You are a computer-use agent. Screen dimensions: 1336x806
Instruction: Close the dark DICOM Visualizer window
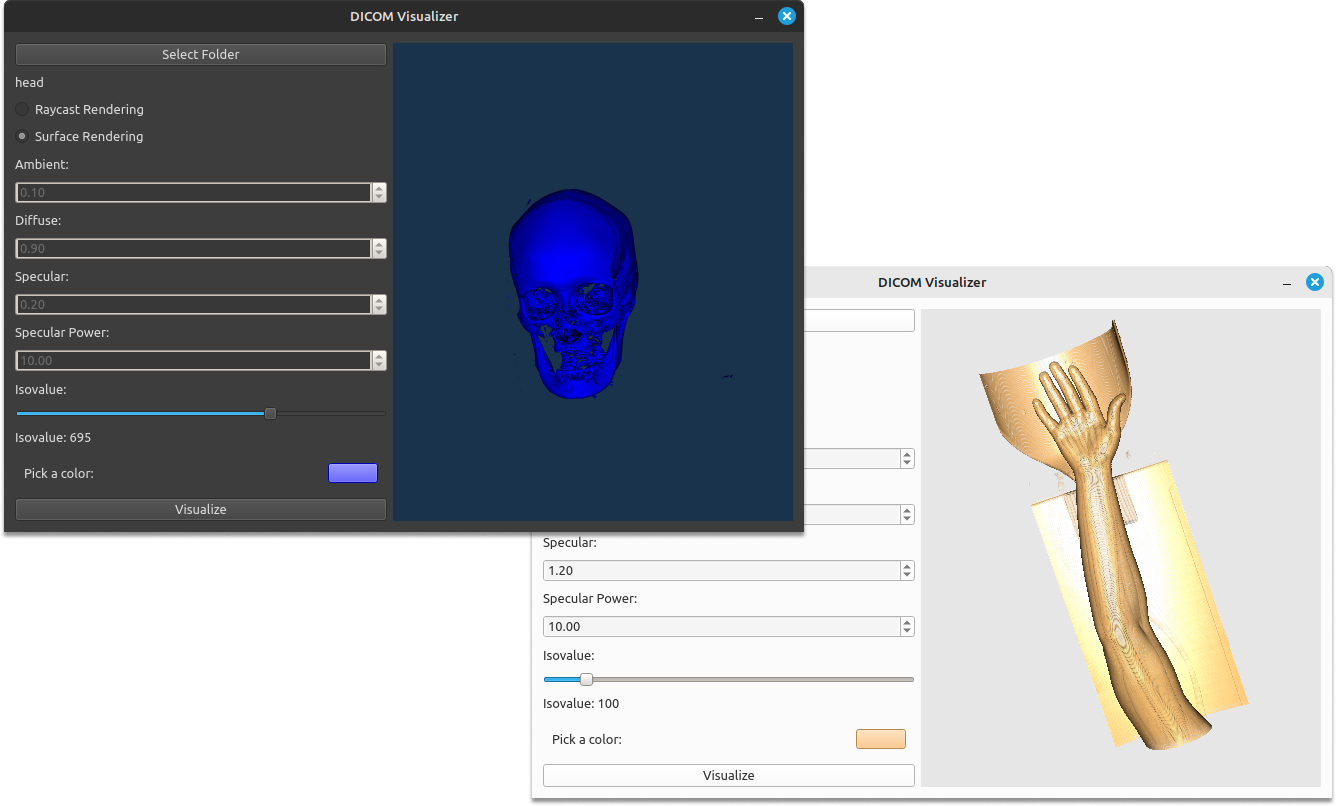[787, 16]
